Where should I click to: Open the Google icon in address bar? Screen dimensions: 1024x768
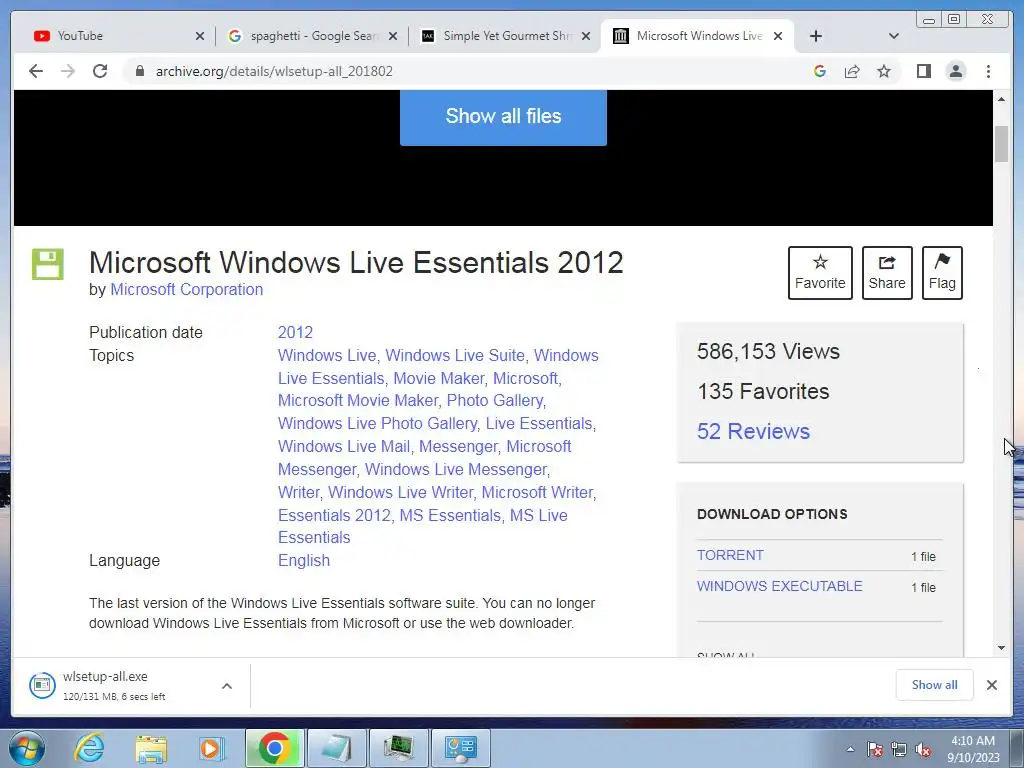pos(820,71)
